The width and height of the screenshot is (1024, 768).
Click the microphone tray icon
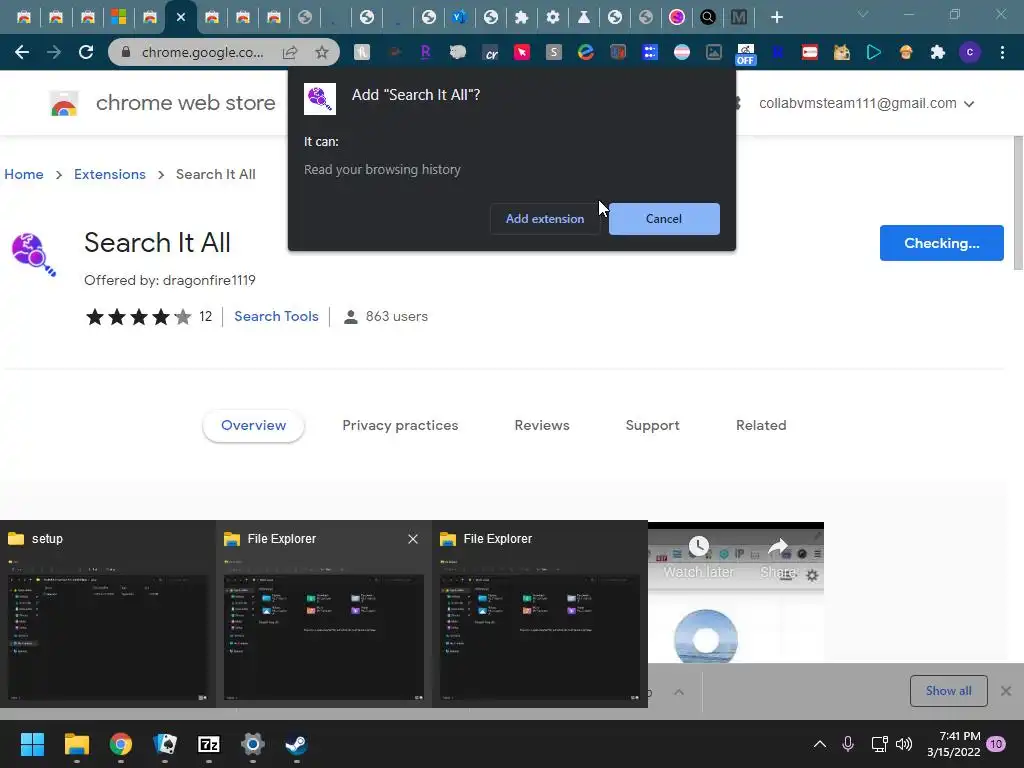pyautogui.click(x=848, y=744)
